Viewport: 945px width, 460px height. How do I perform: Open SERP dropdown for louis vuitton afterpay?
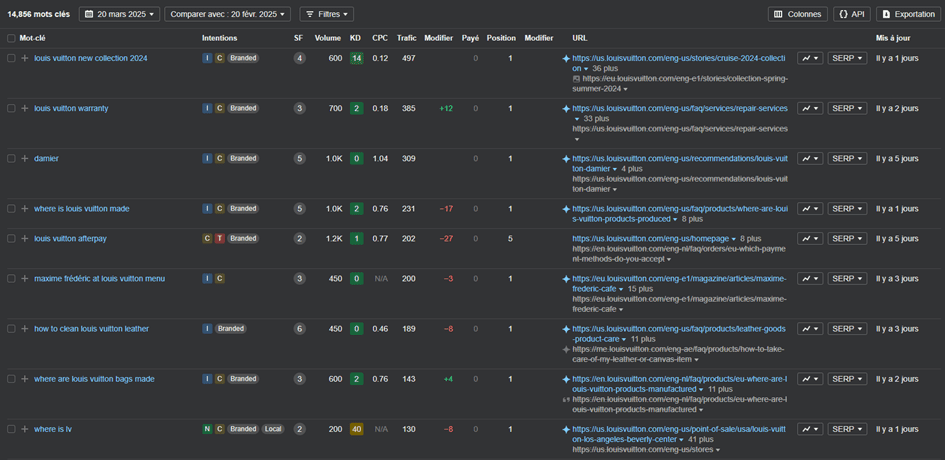pyautogui.click(x=847, y=238)
